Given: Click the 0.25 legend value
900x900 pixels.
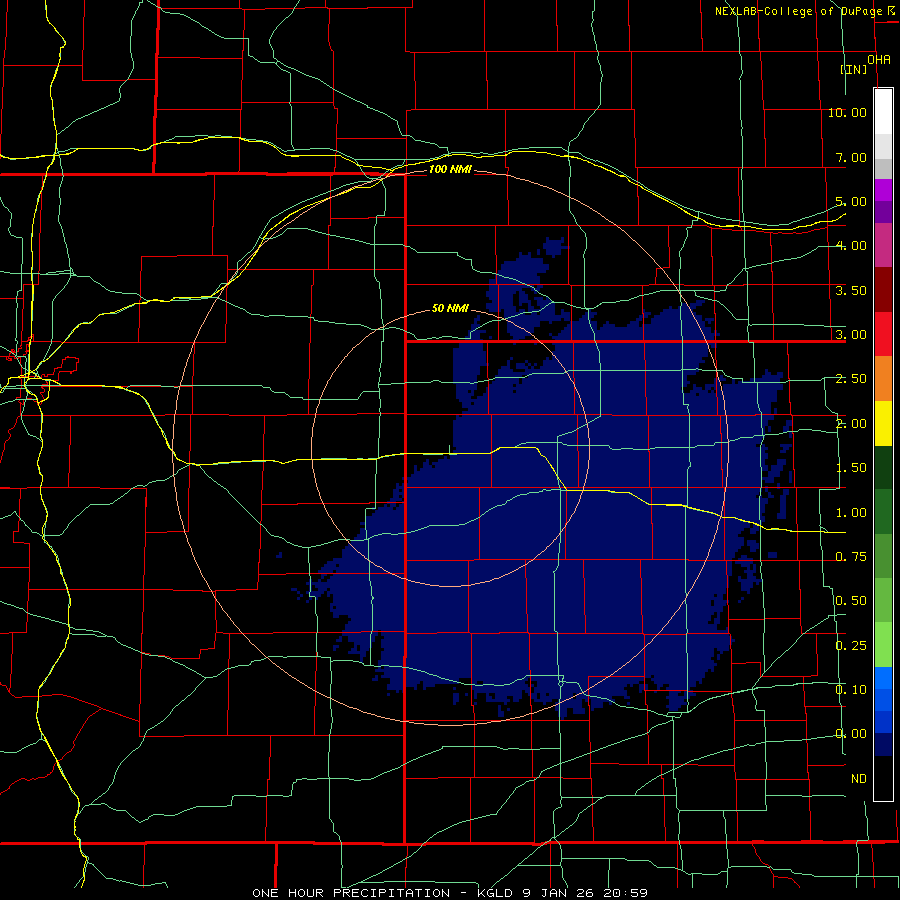Looking at the screenshot, I should click(x=851, y=646).
